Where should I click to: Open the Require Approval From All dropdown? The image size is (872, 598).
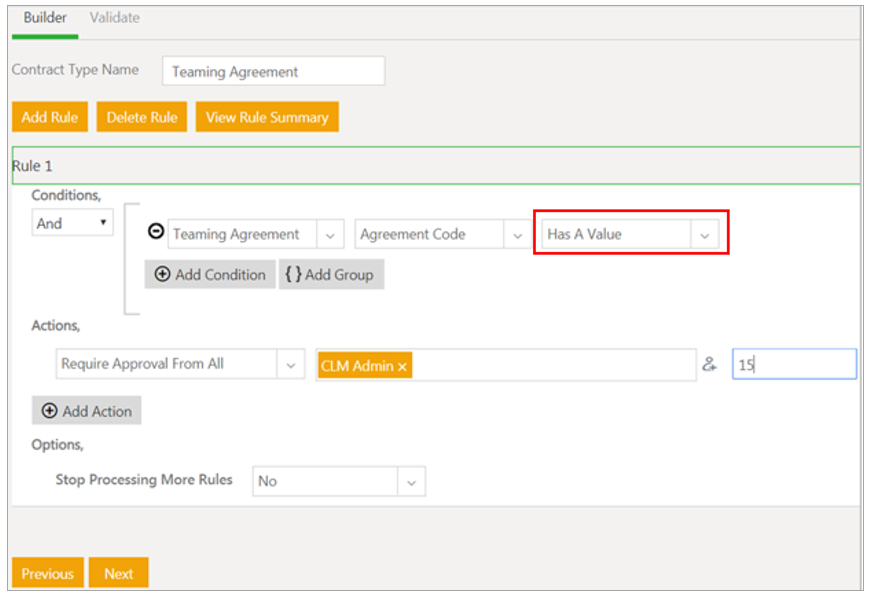(x=291, y=365)
